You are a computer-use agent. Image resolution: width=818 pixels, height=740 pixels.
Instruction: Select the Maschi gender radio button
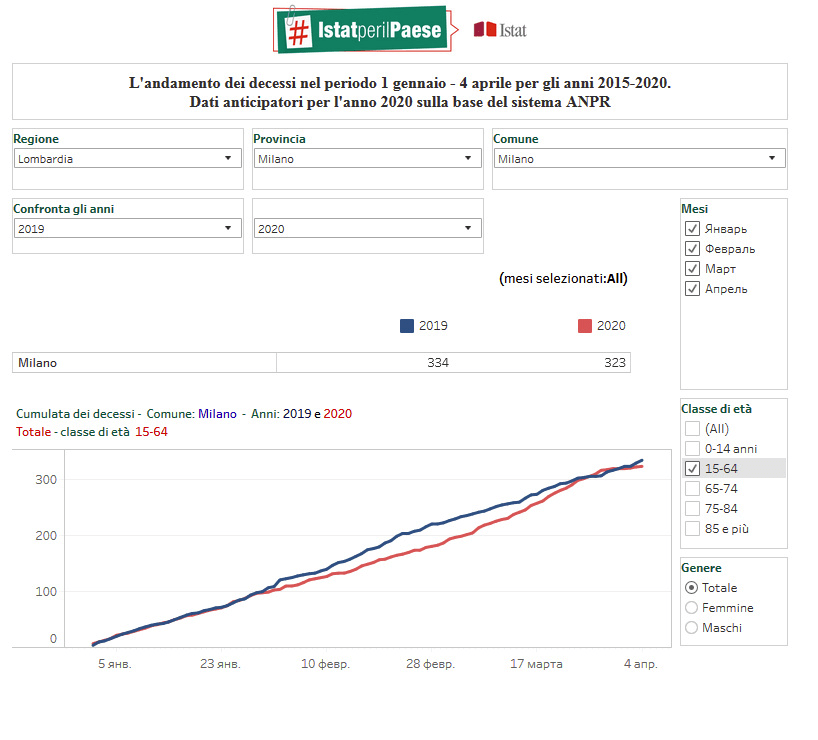[x=692, y=628]
